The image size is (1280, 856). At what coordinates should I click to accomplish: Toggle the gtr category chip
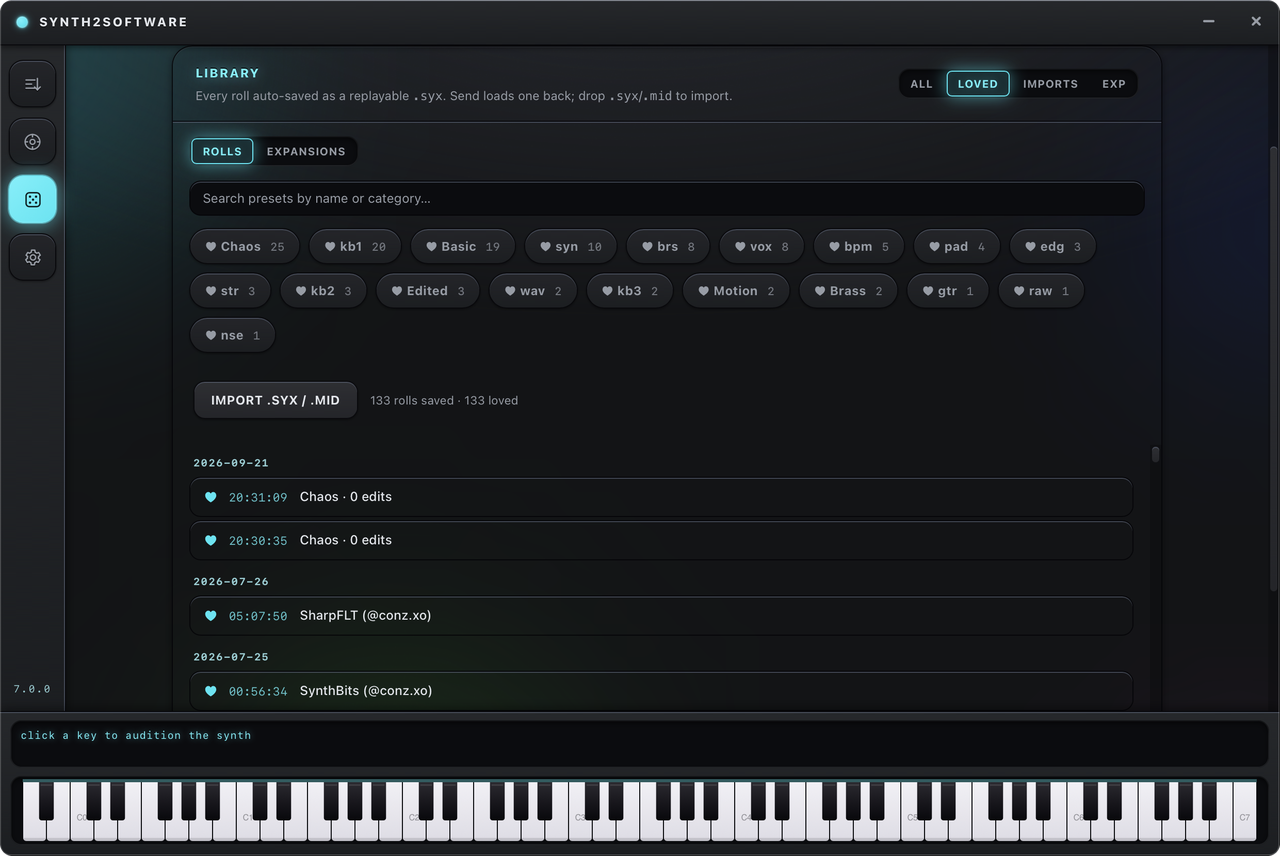click(948, 291)
